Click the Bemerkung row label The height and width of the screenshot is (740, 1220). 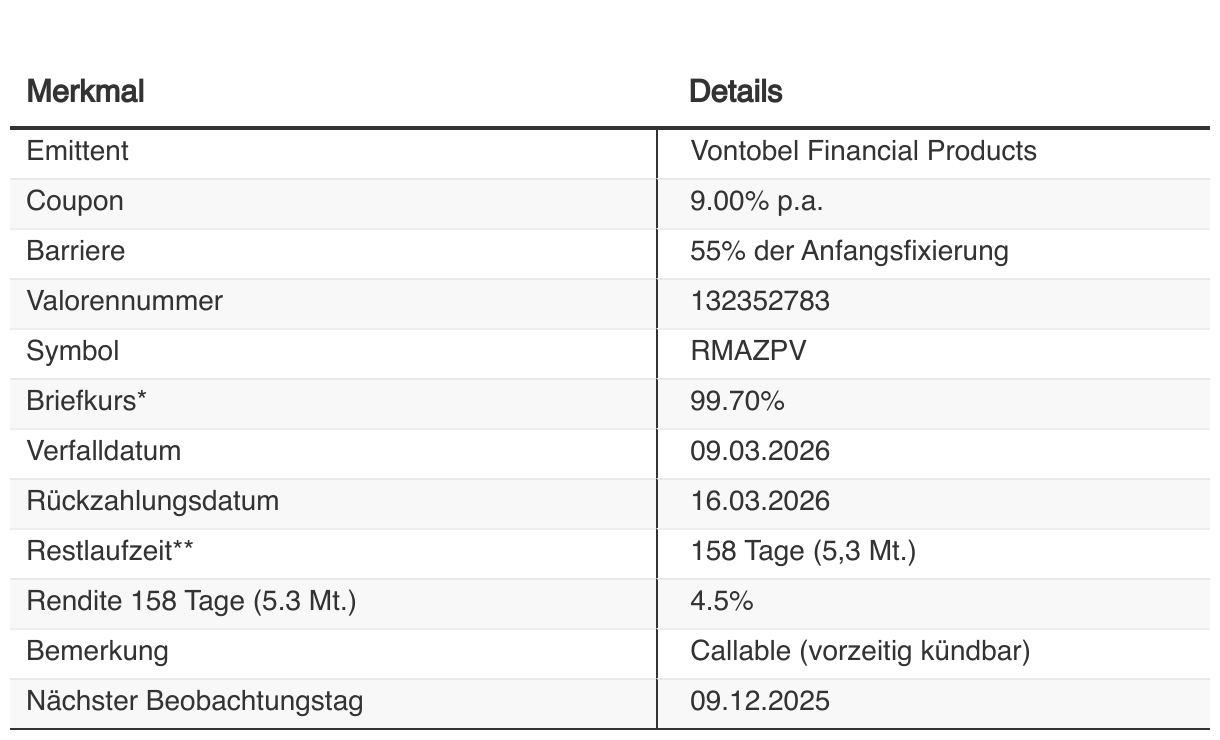[x=98, y=651]
